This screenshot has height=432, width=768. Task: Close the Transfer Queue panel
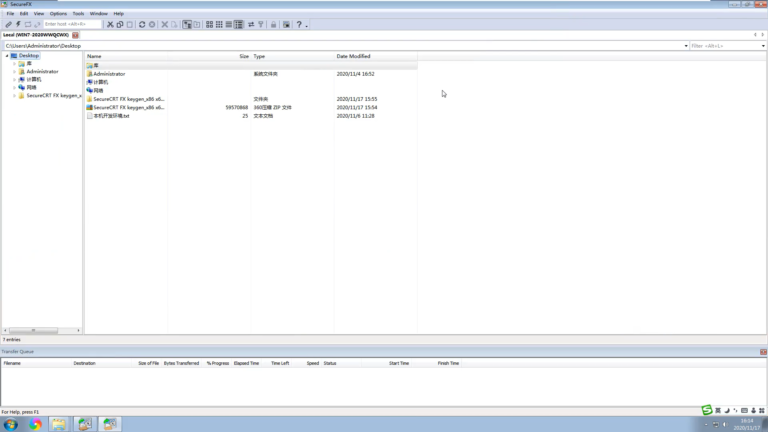(x=763, y=352)
